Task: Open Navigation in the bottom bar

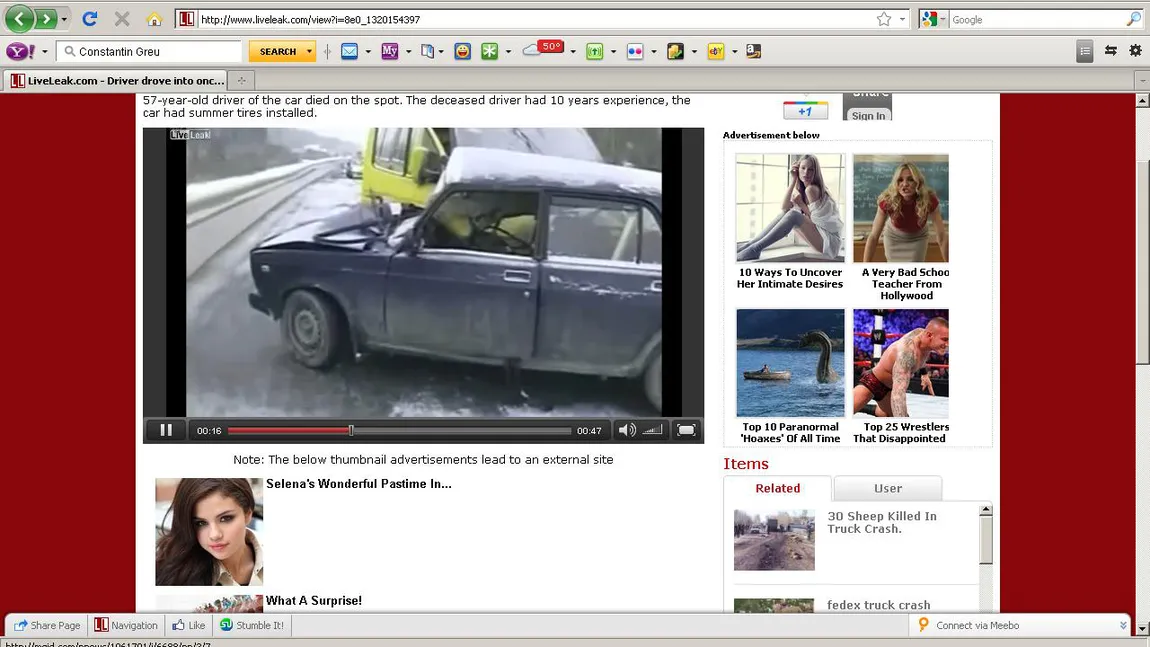Action: [126, 625]
